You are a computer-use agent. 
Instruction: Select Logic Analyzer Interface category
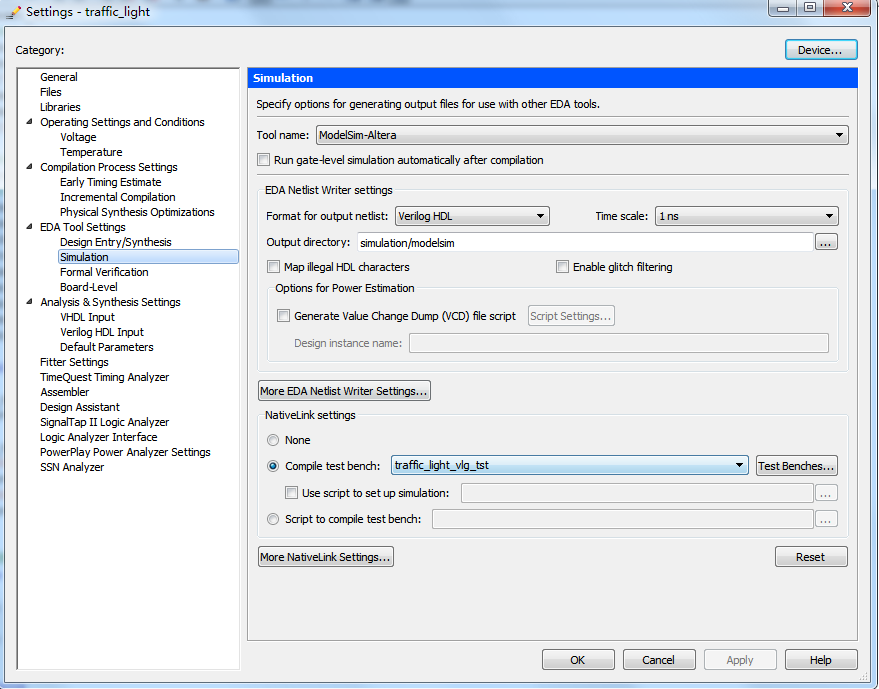coord(99,437)
